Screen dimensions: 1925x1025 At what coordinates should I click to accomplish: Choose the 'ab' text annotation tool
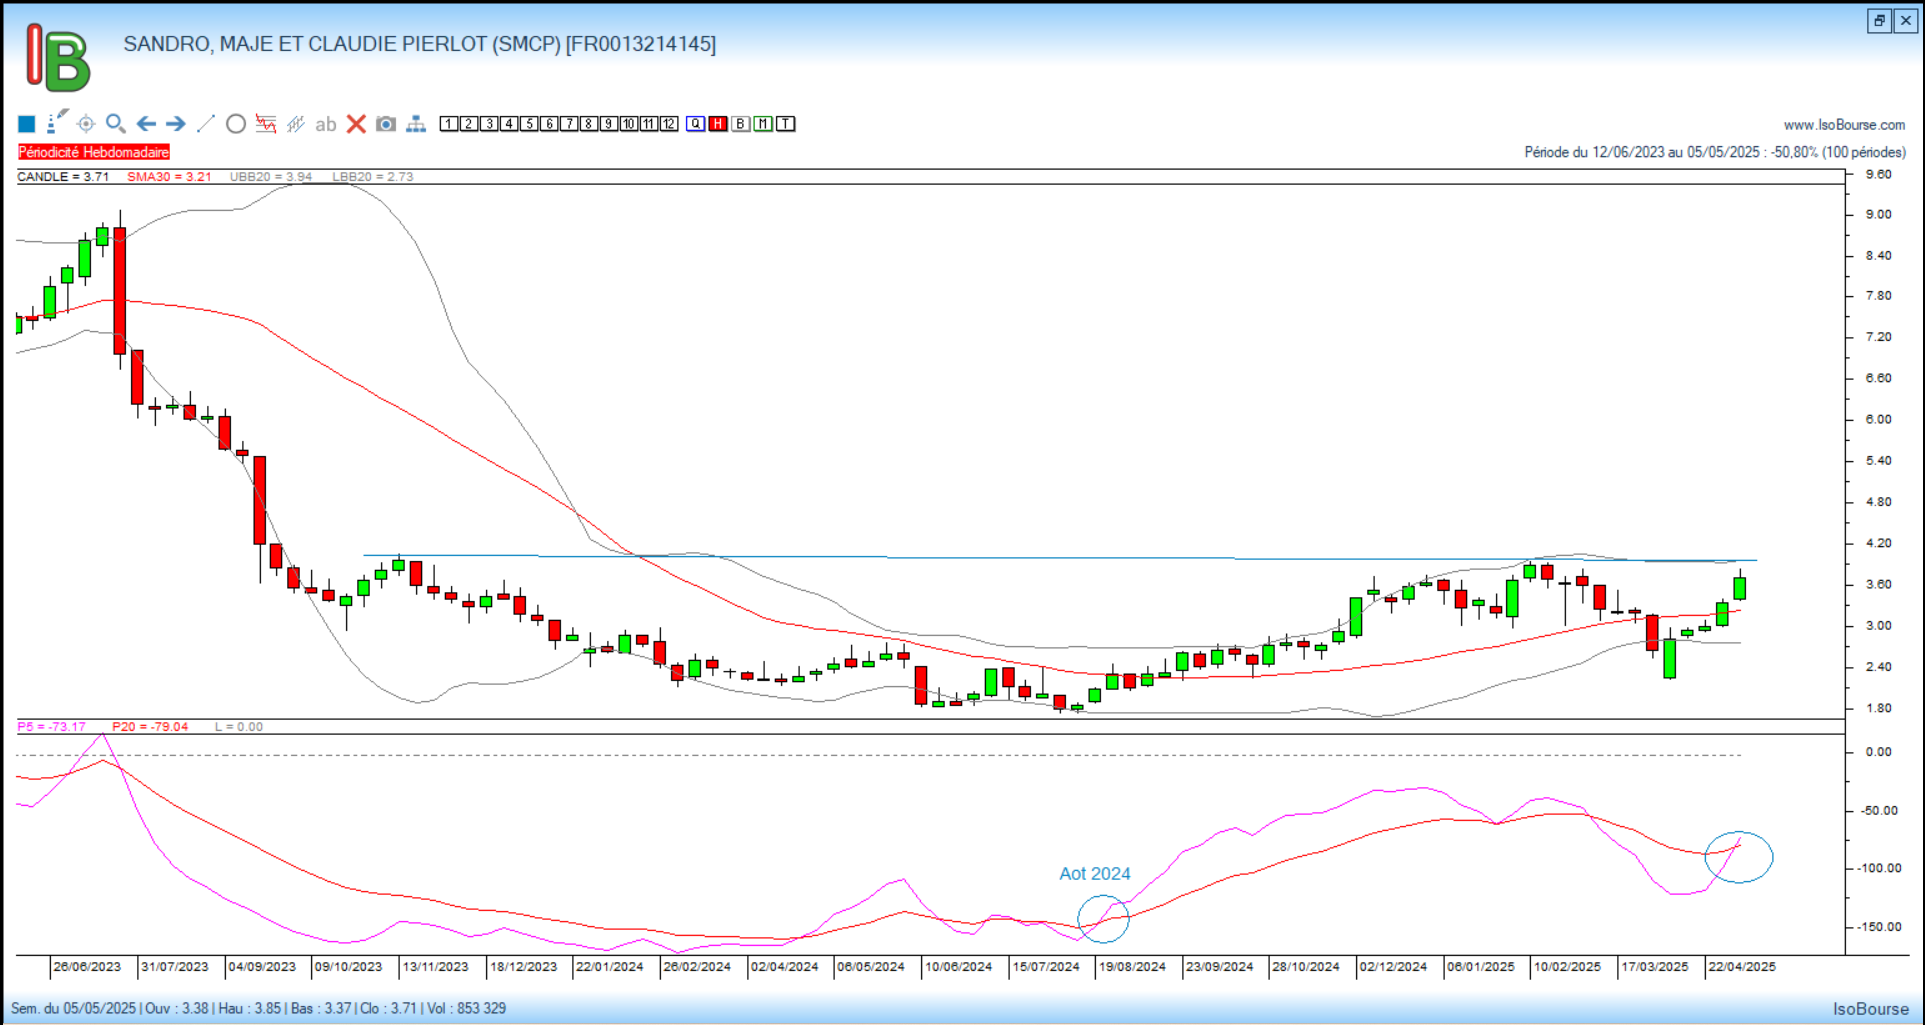[326, 125]
